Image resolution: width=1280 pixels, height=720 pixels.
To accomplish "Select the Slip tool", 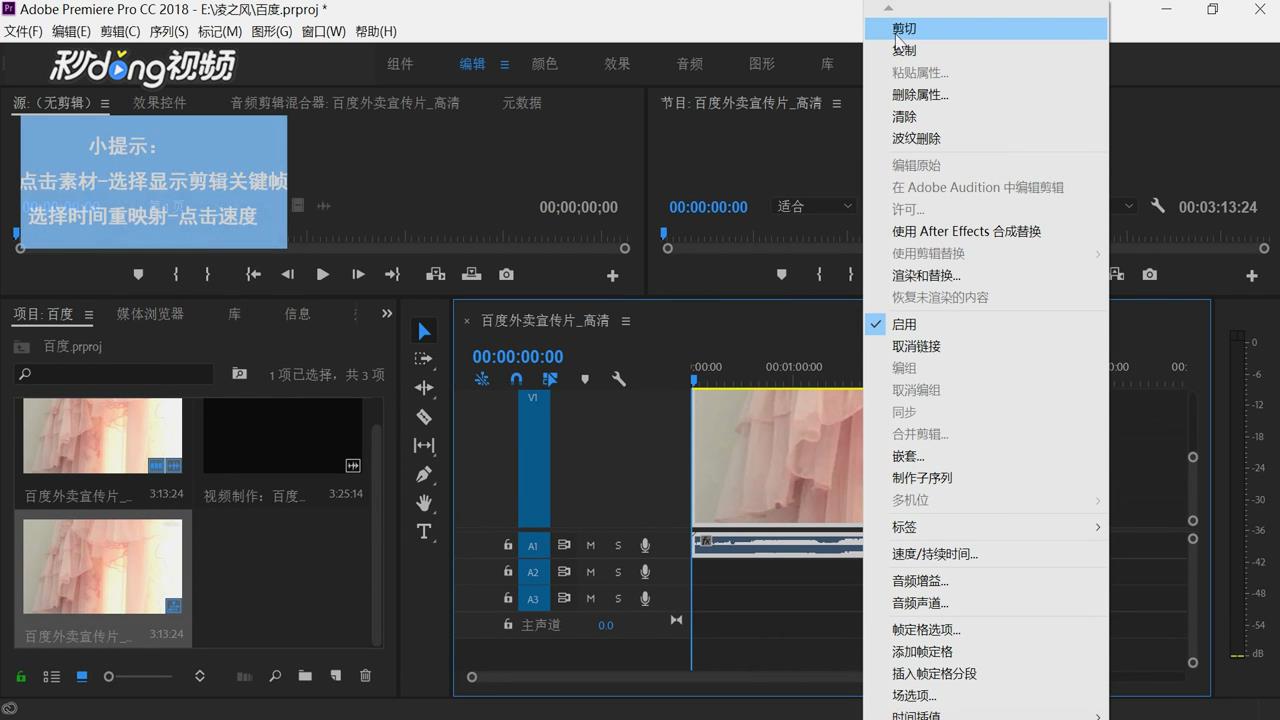I will (x=424, y=445).
